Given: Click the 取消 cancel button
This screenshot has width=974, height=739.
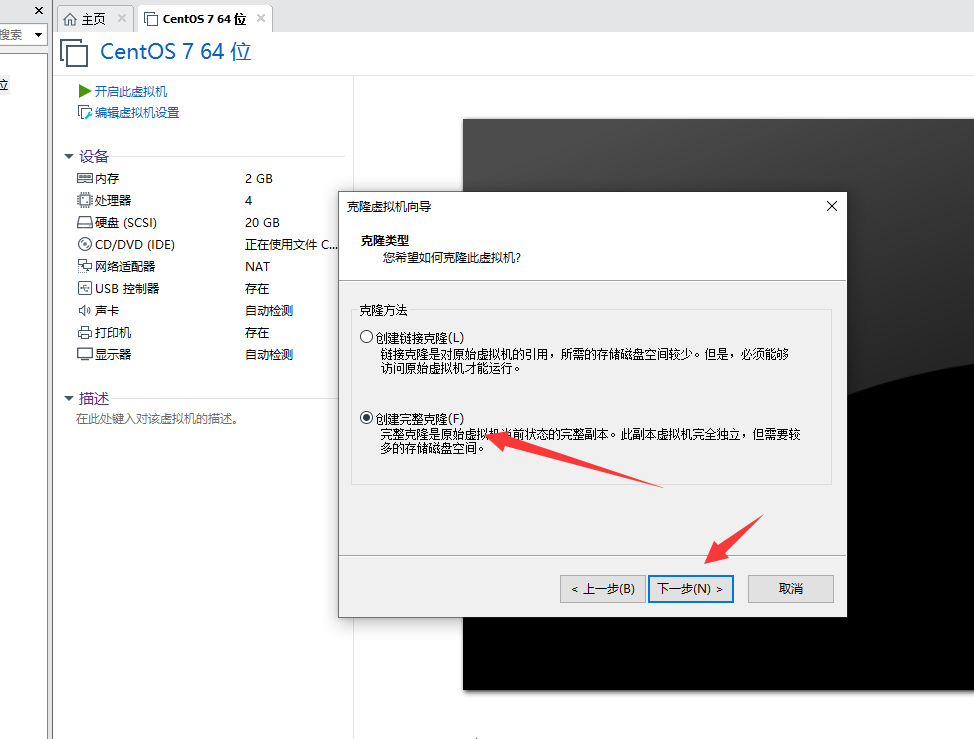Looking at the screenshot, I should [791, 589].
